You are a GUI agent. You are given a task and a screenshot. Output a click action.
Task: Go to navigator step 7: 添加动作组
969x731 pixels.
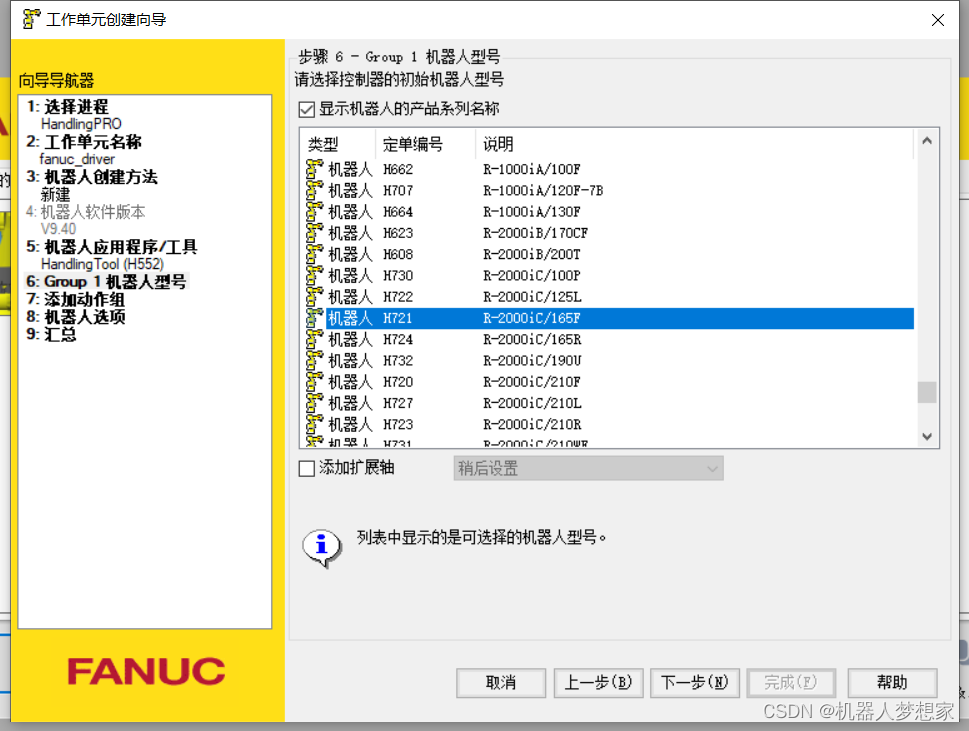pos(75,299)
